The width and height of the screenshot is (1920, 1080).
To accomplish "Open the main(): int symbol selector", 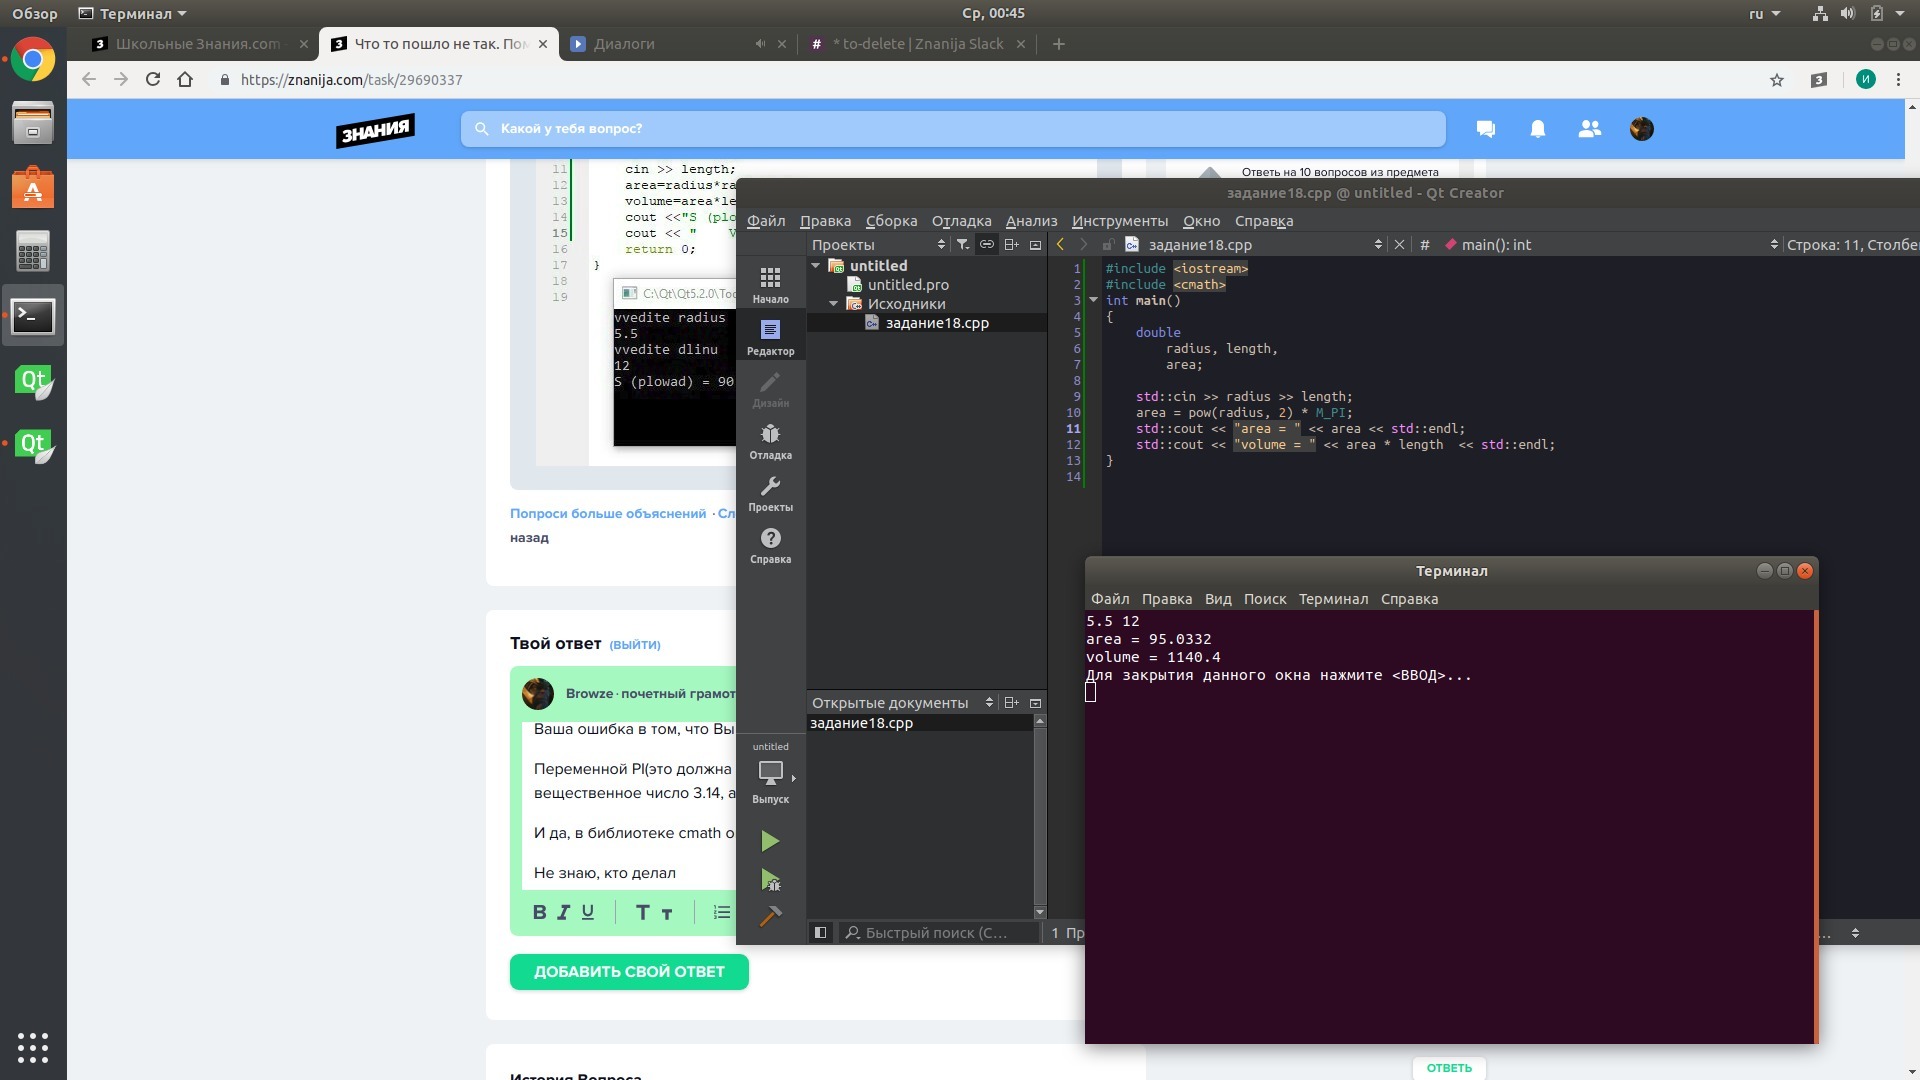I will (1611, 245).
